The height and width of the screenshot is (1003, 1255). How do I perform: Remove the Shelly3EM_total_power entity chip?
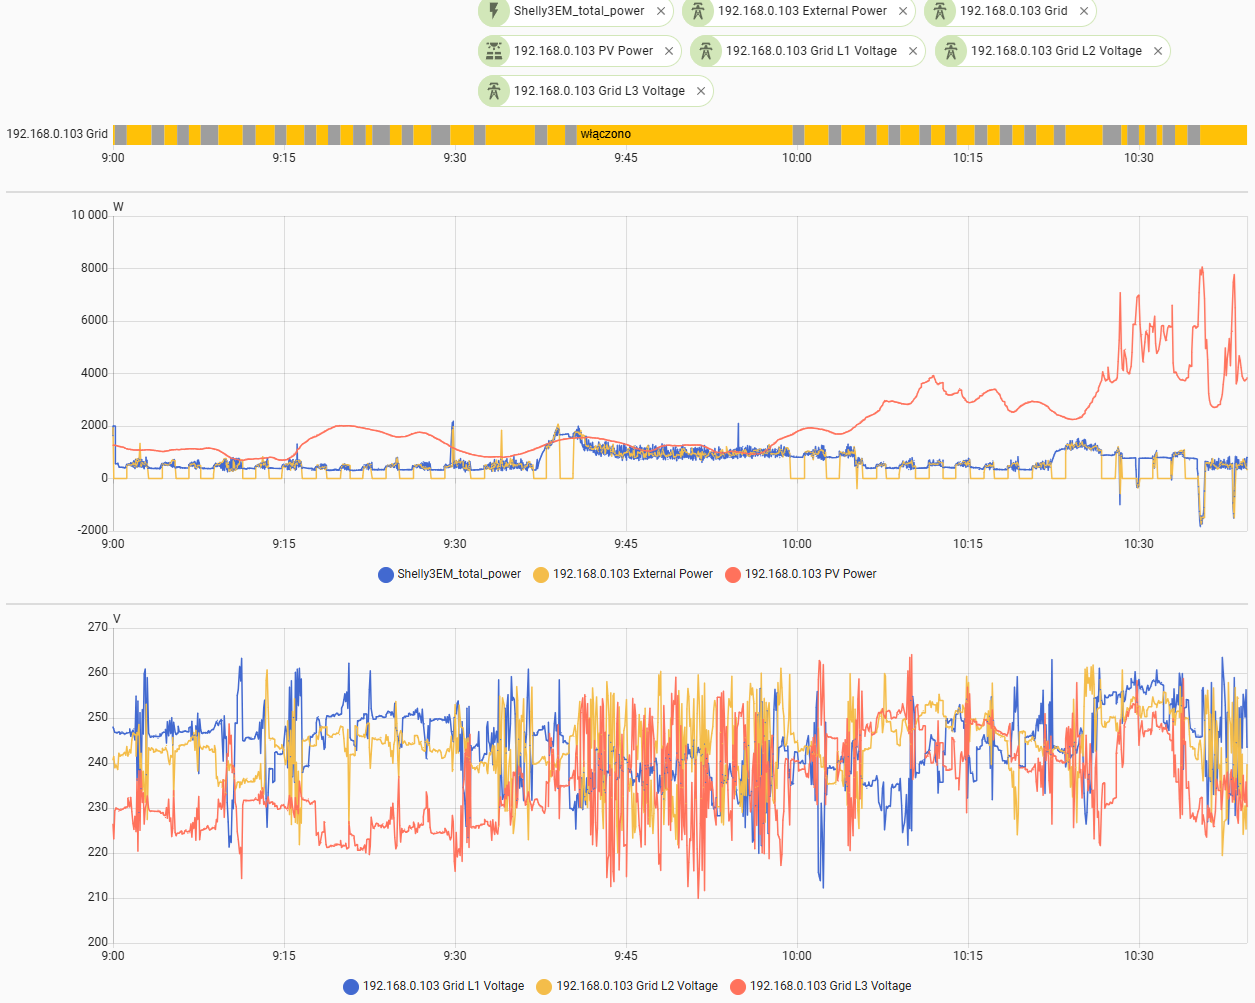(x=661, y=11)
